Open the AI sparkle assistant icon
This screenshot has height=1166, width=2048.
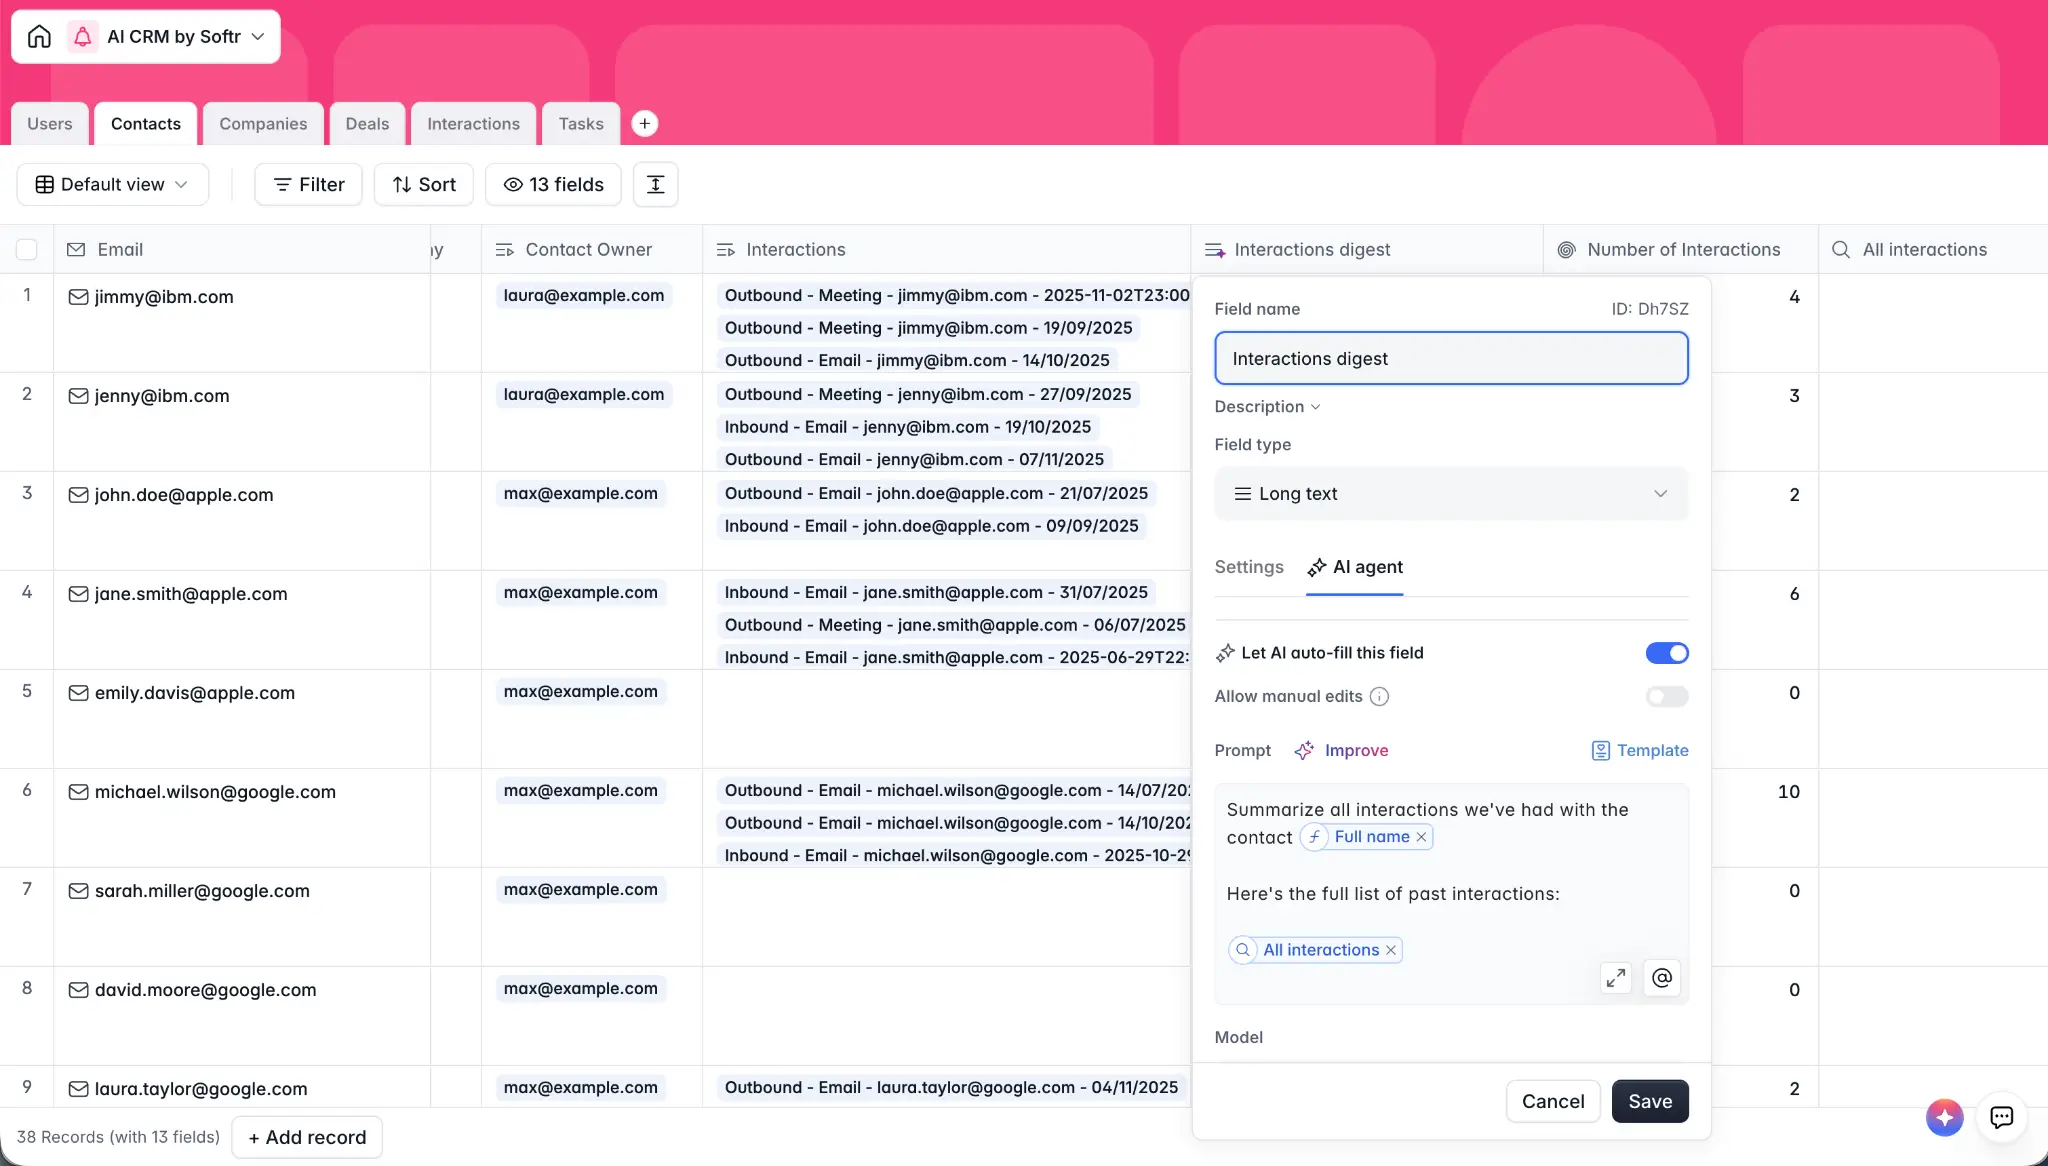click(x=1944, y=1117)
